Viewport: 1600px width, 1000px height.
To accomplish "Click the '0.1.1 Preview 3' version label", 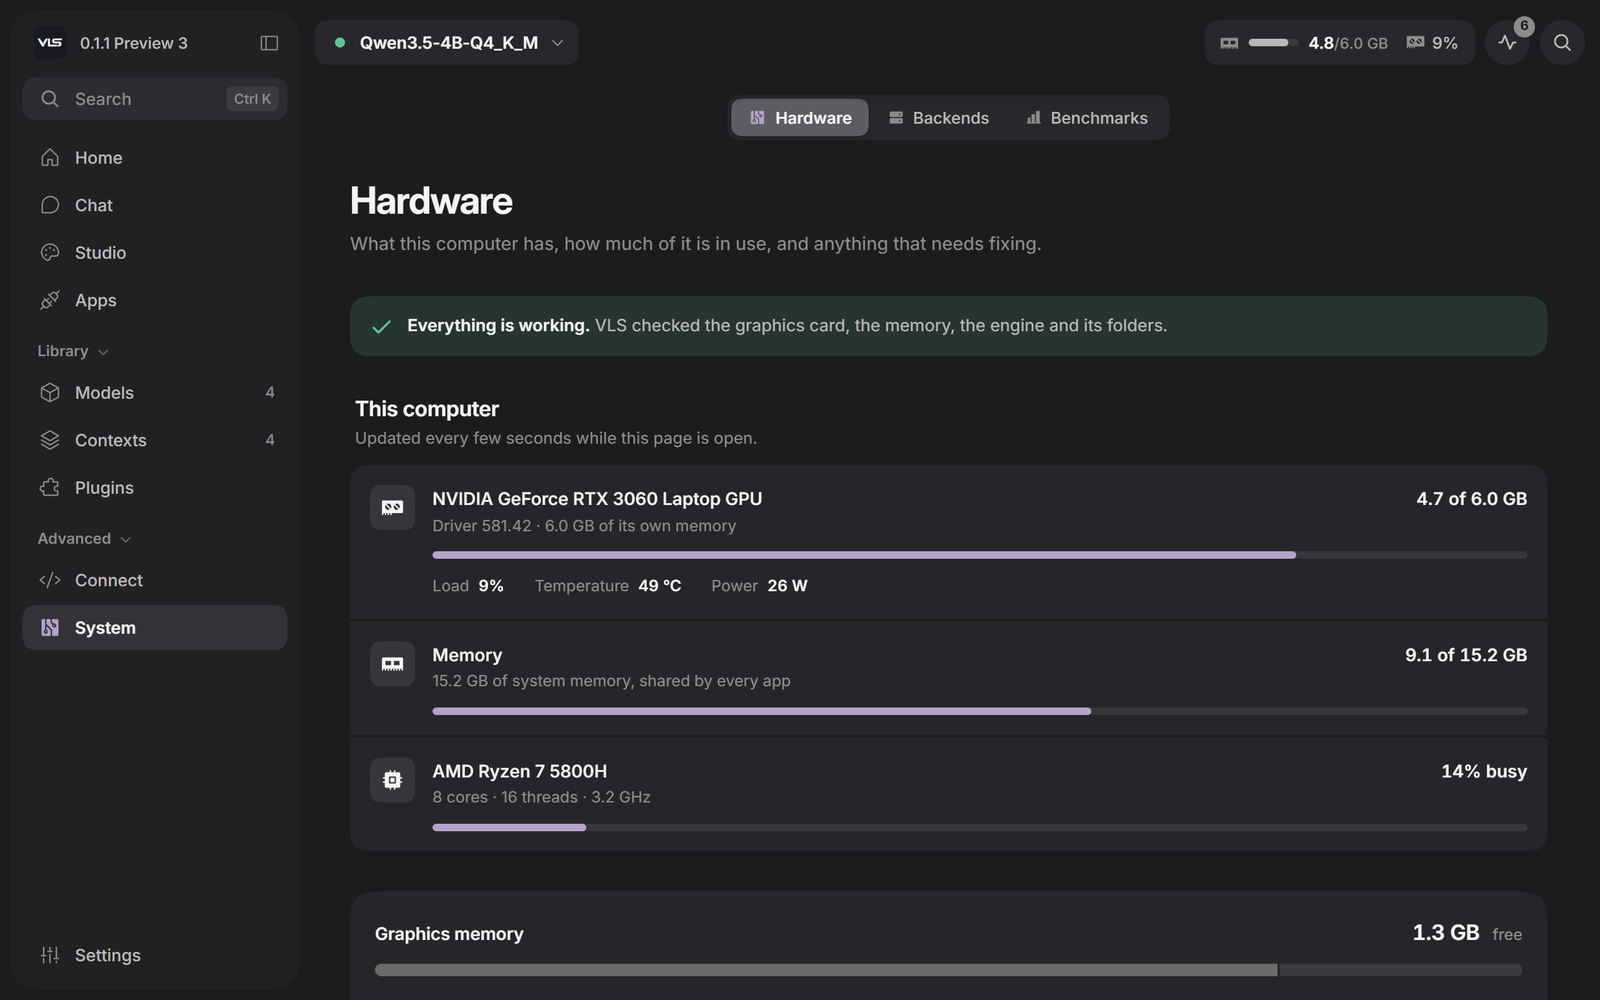I will [x=134, y=43].
